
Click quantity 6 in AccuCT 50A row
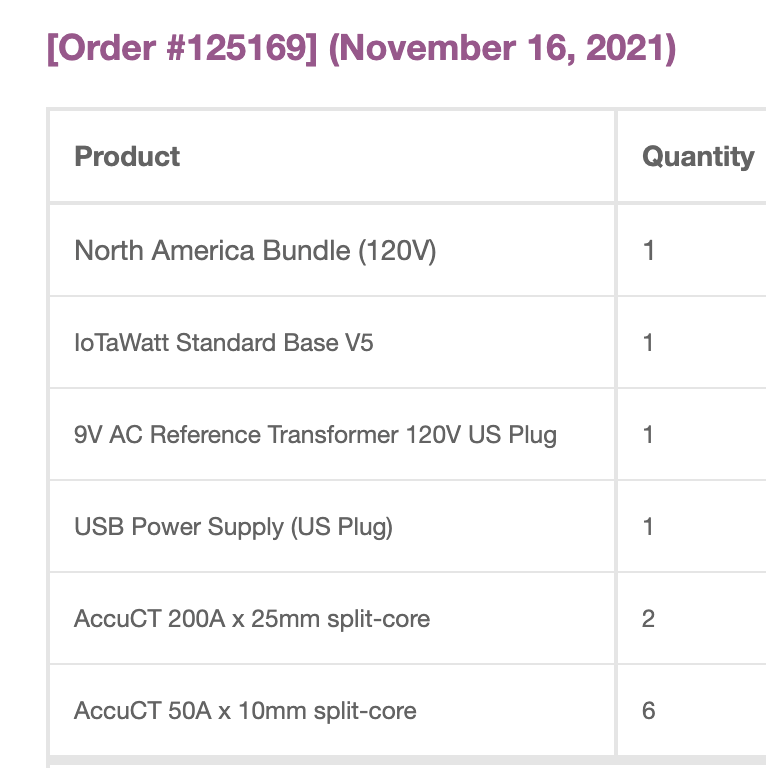[649, 711]
